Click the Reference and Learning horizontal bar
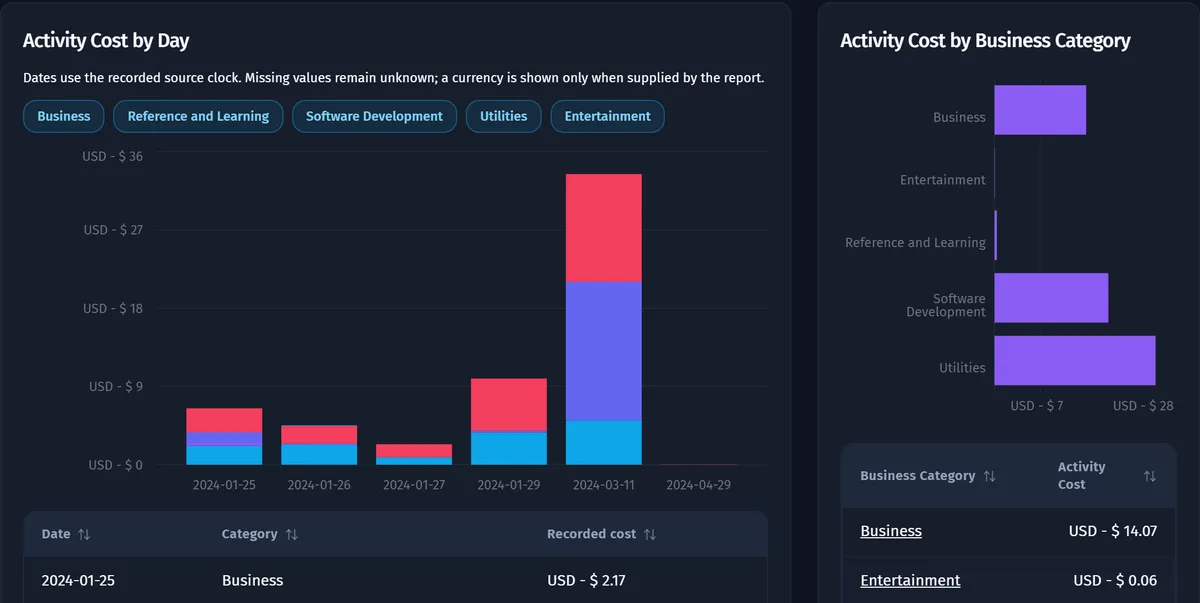The width and height of the screenshot is (1200, 603). [996, 235]
